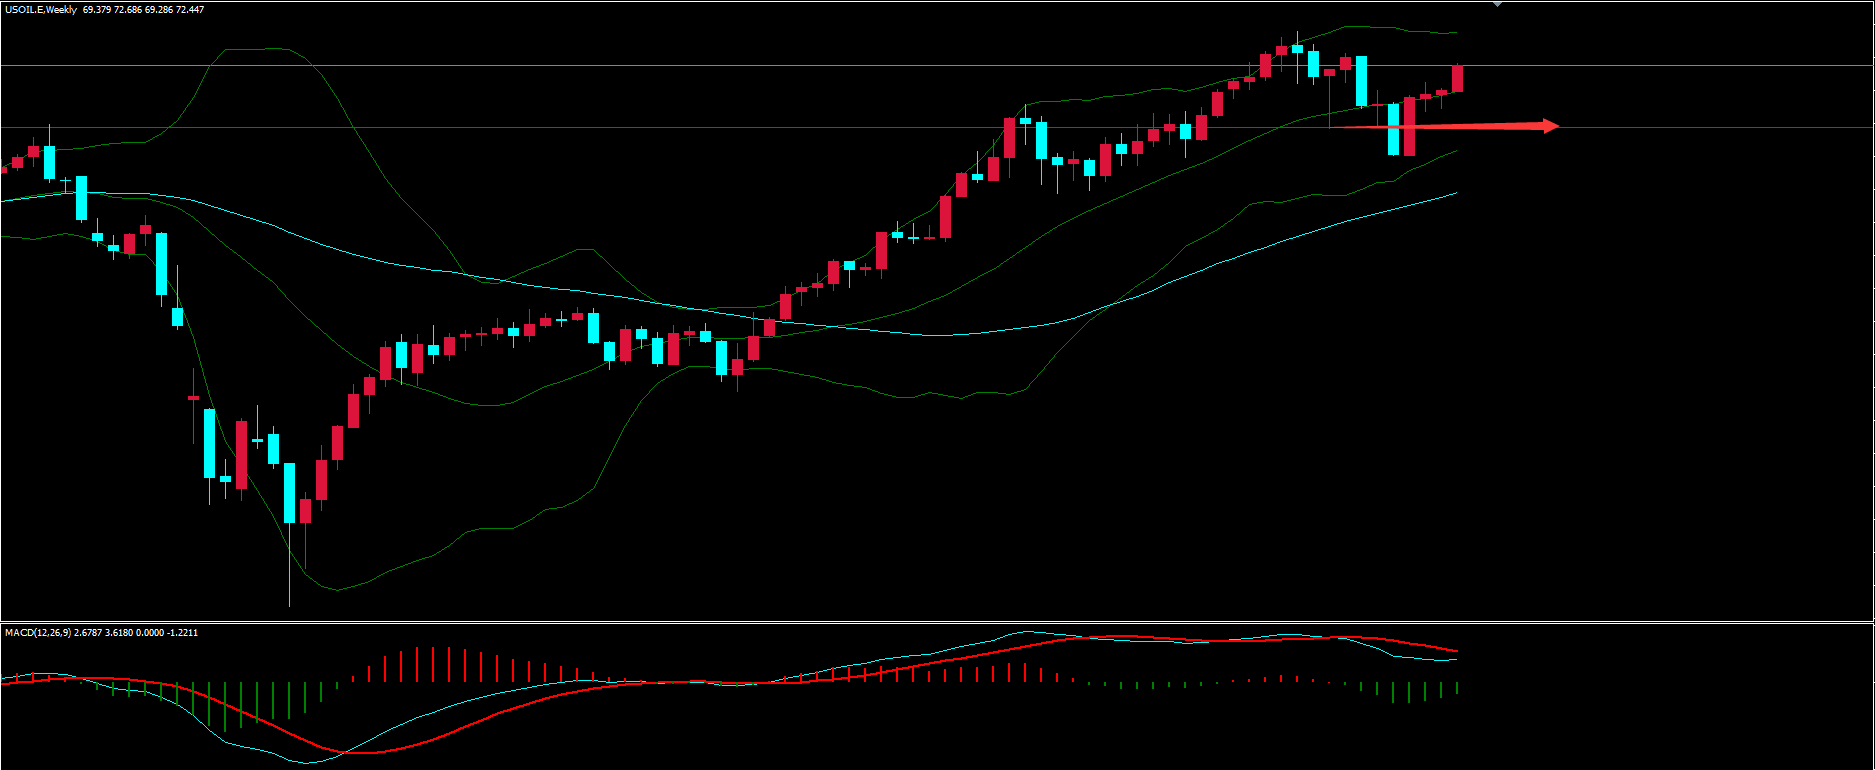
Task: Click the large cyan candle beside the red arrow
Action: point(1394,129)
